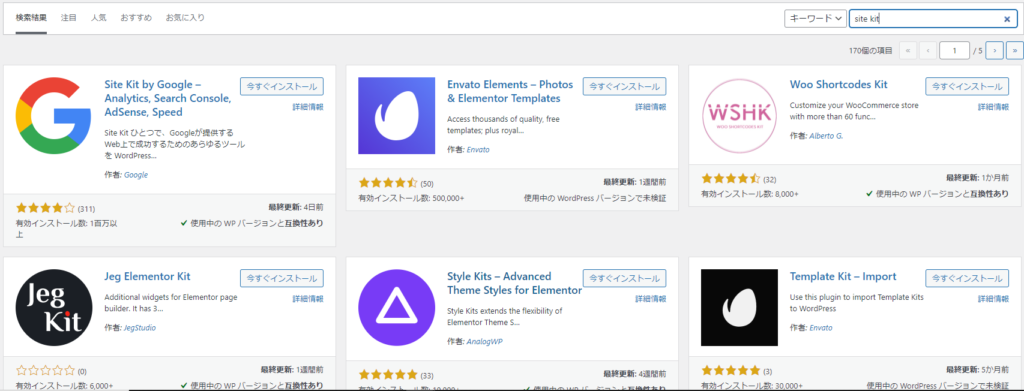
Task: Click the Jeg Kit plugin icon
Action: (x=54, y=307)
